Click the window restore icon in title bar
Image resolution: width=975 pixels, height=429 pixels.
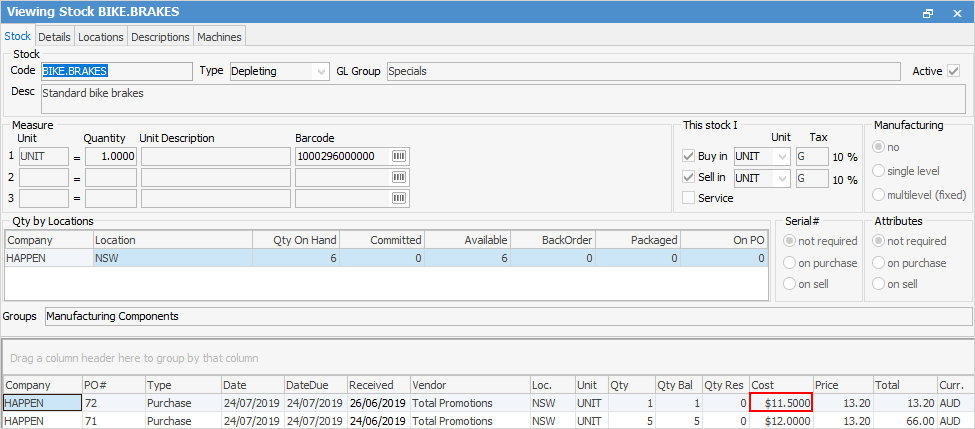coord(928,13)
